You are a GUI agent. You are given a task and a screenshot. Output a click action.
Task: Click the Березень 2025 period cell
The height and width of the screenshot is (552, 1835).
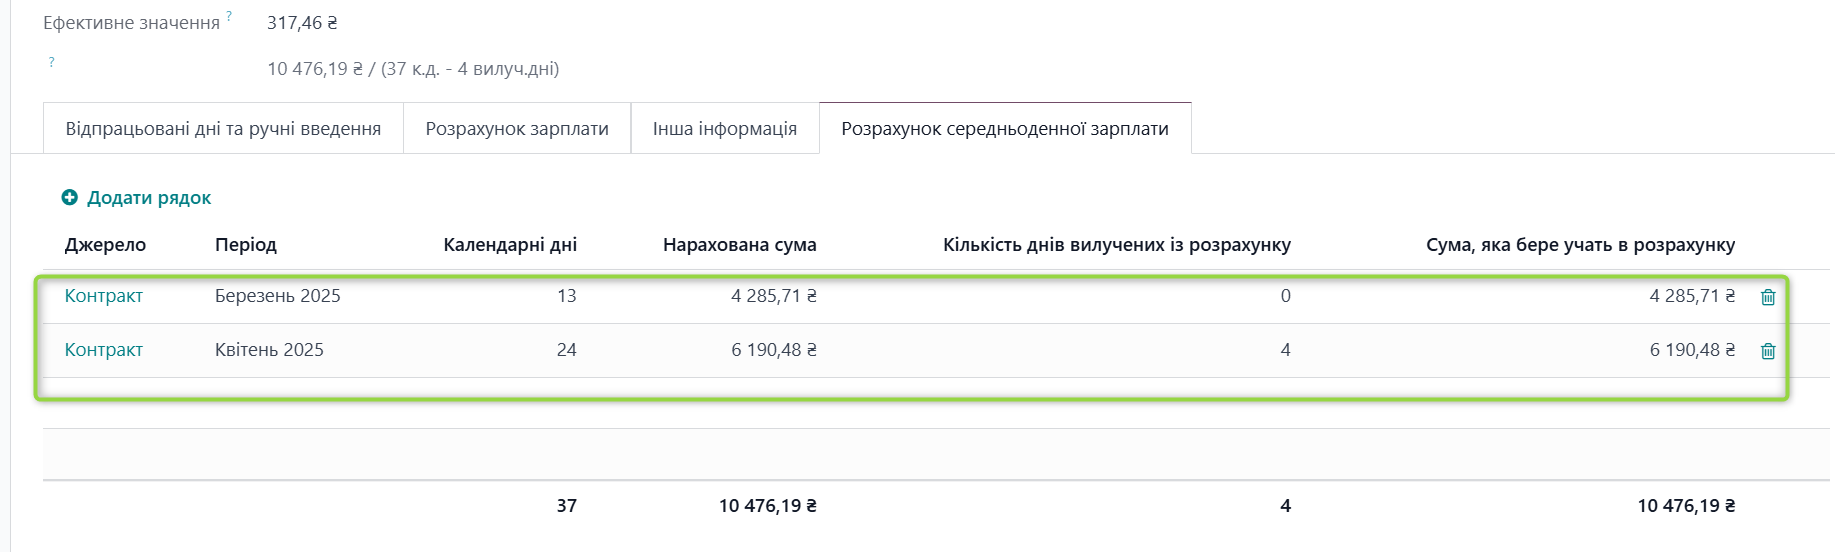tap(278, 296)
